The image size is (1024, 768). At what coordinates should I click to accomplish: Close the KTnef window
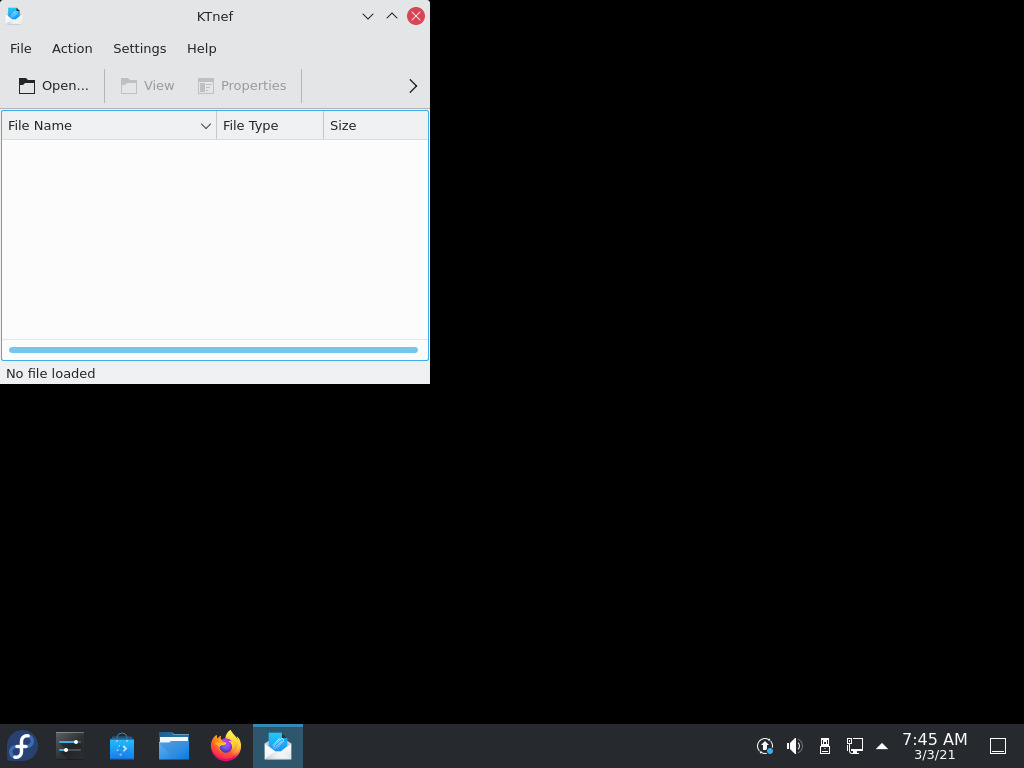click(x=416, y=16)
